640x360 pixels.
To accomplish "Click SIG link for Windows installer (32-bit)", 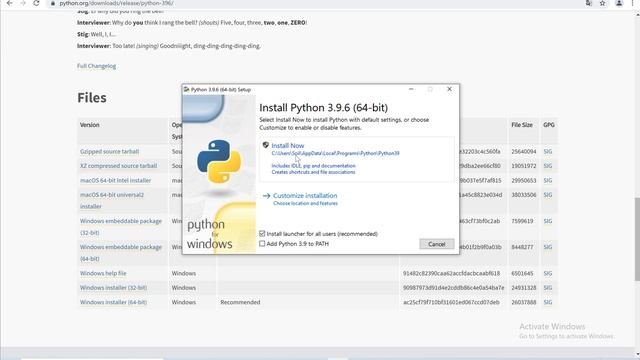I will pos(548,288).
